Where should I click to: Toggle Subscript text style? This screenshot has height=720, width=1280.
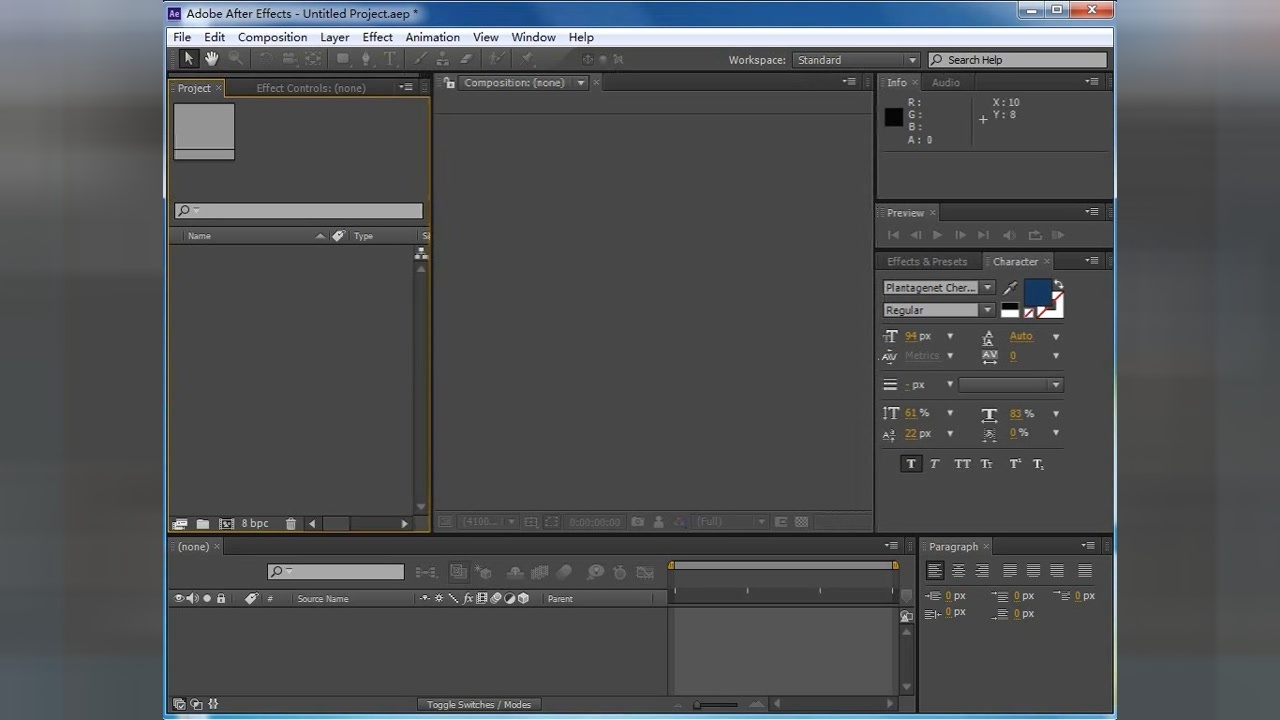tap(1038, 464)
